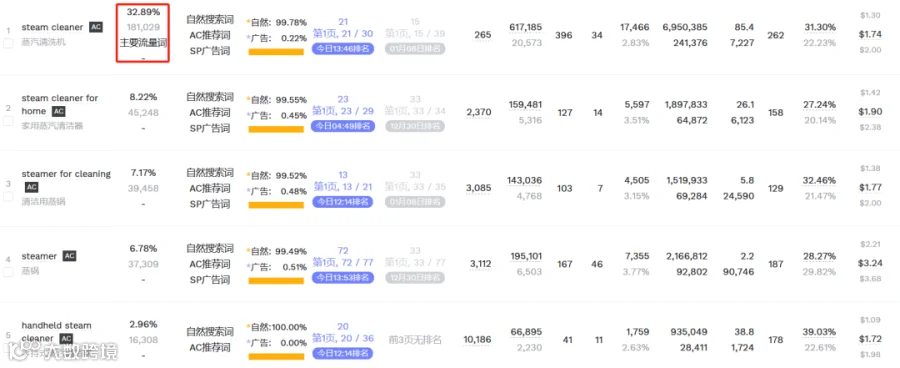
Task: Check the row 3 steamer for cleaning checkbox
Action: tap(8, 196)
